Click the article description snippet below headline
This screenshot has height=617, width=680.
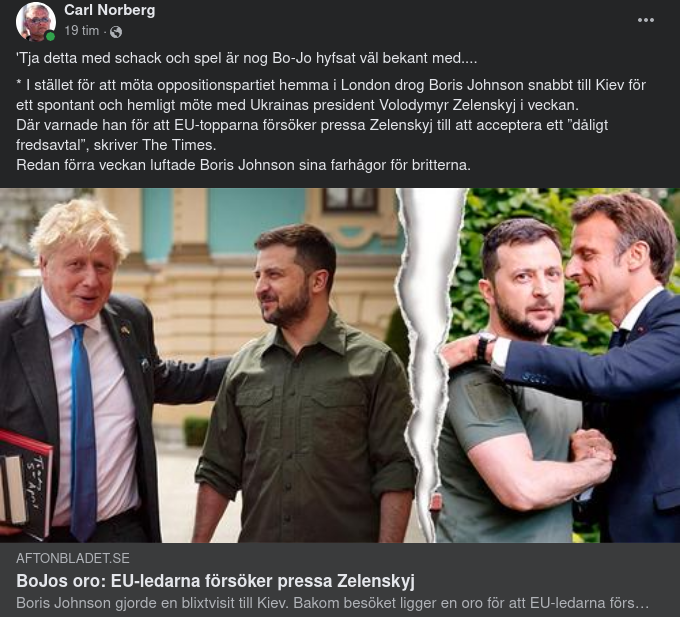[x=332, y=604]
